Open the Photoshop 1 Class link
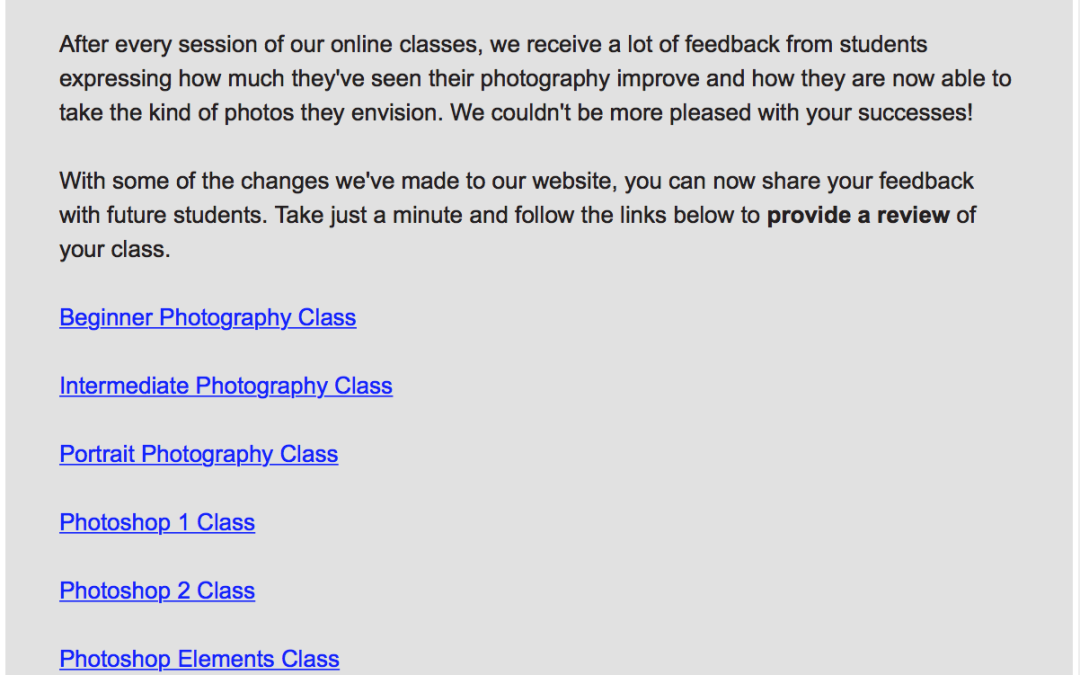Image resolution: width=1080 pixels, height=675 pixels. pos(157,522)
